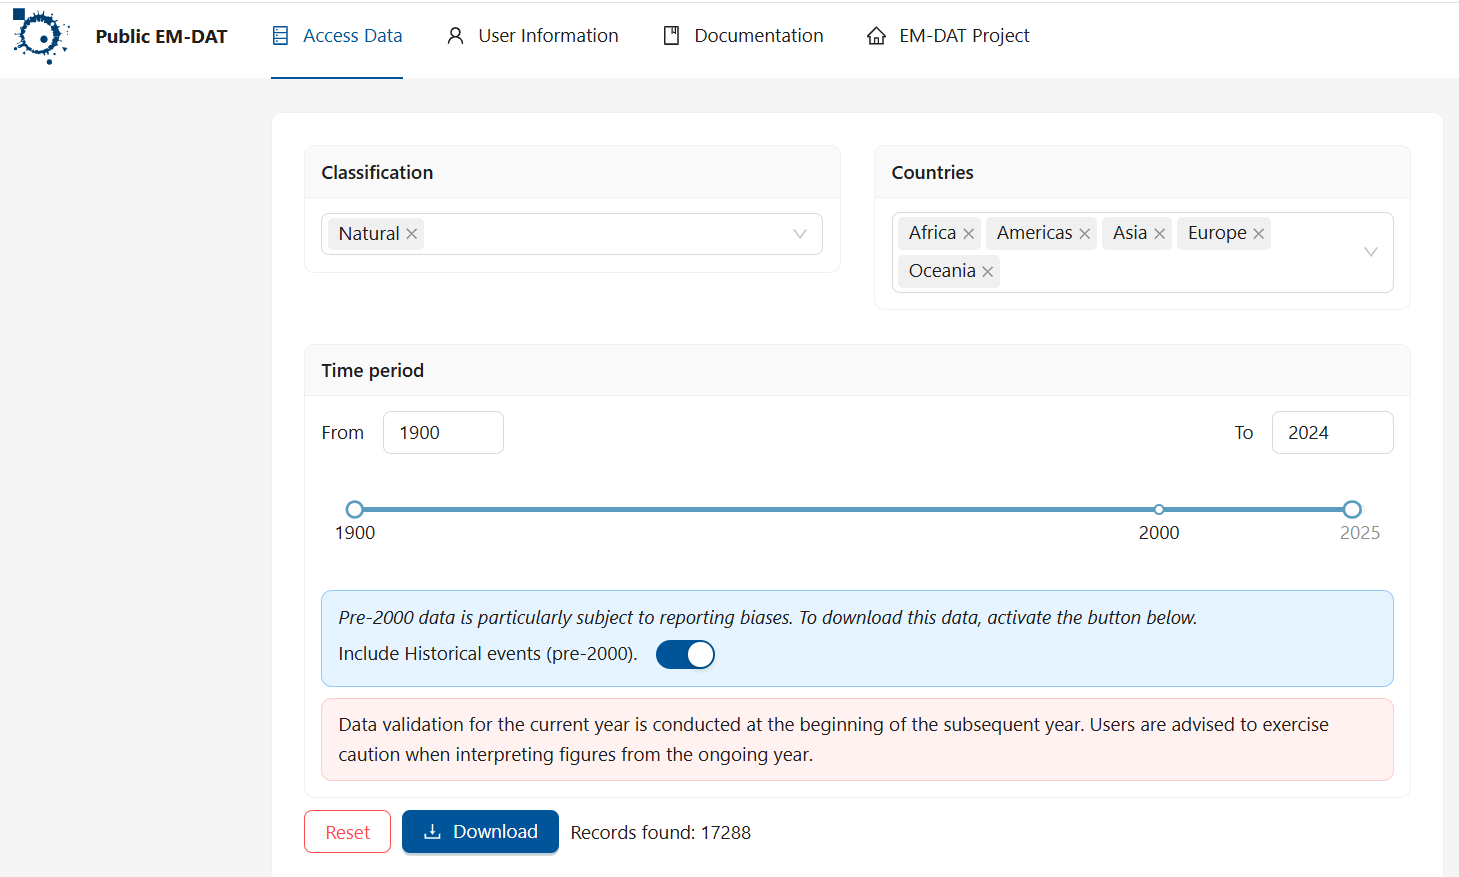Viewport: 1459px width, 877px height.
Task: Click the download icon inside the Download button
Action: [433, 831]
